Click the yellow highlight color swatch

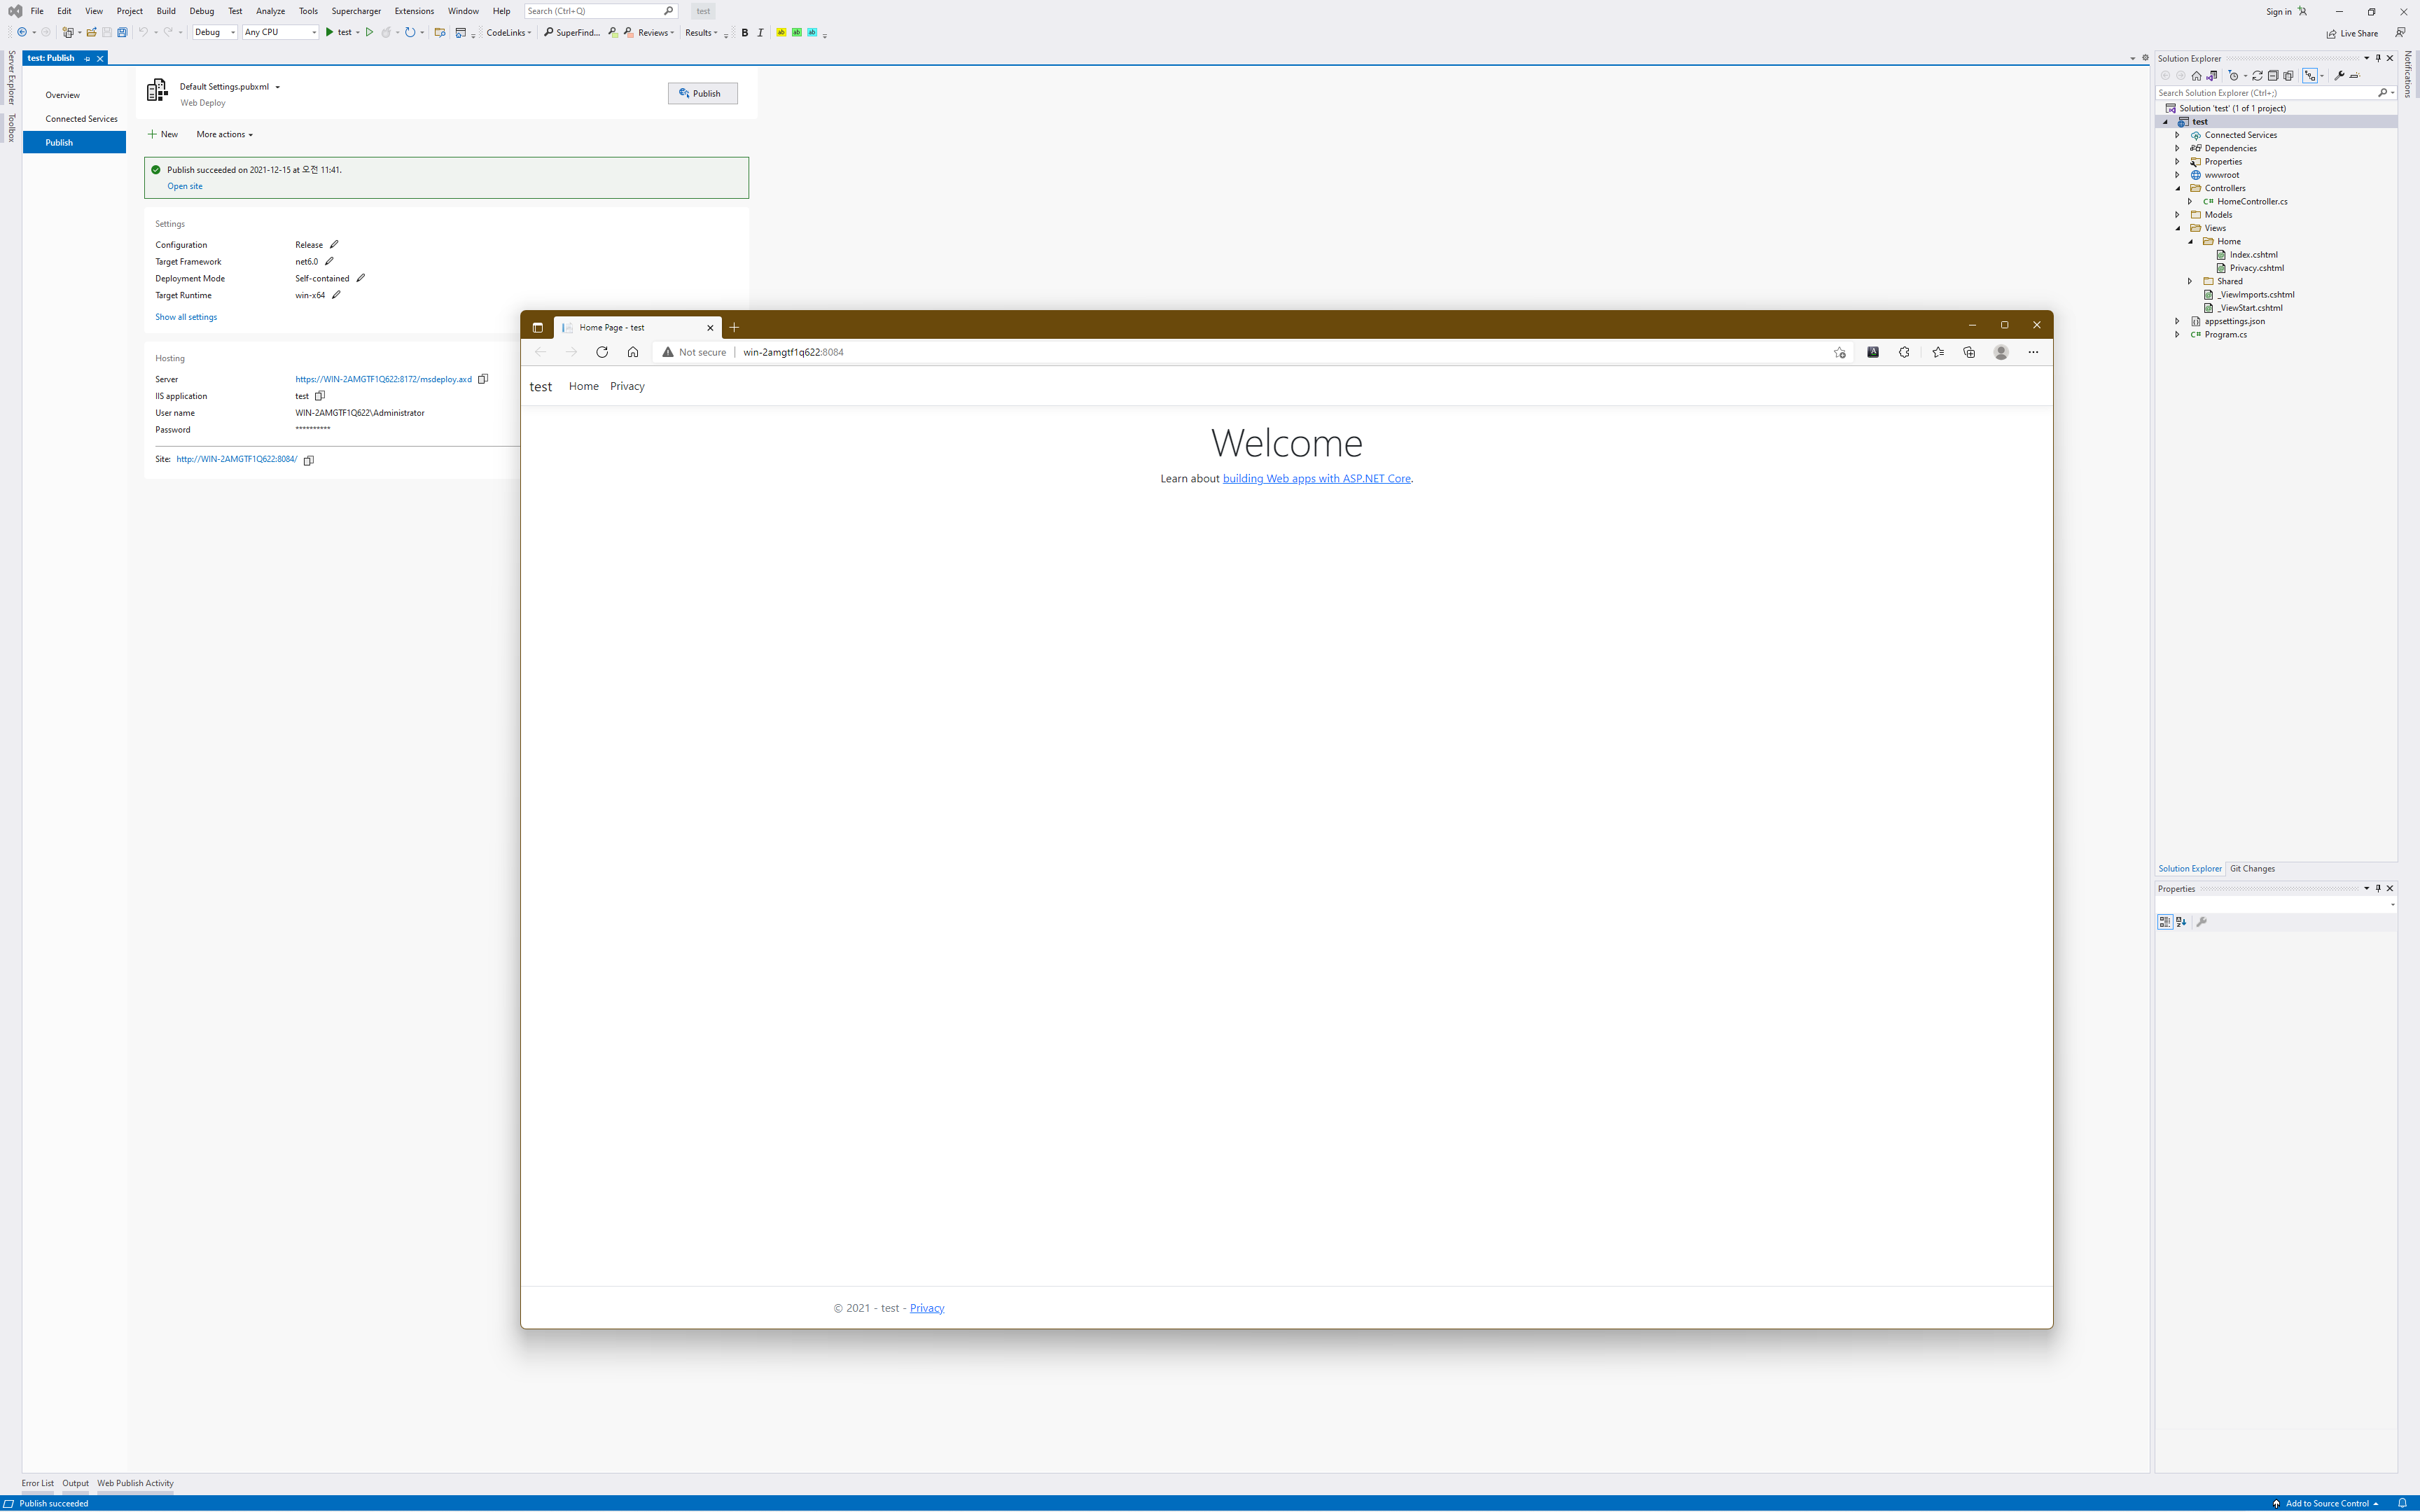tap(781, 32)
